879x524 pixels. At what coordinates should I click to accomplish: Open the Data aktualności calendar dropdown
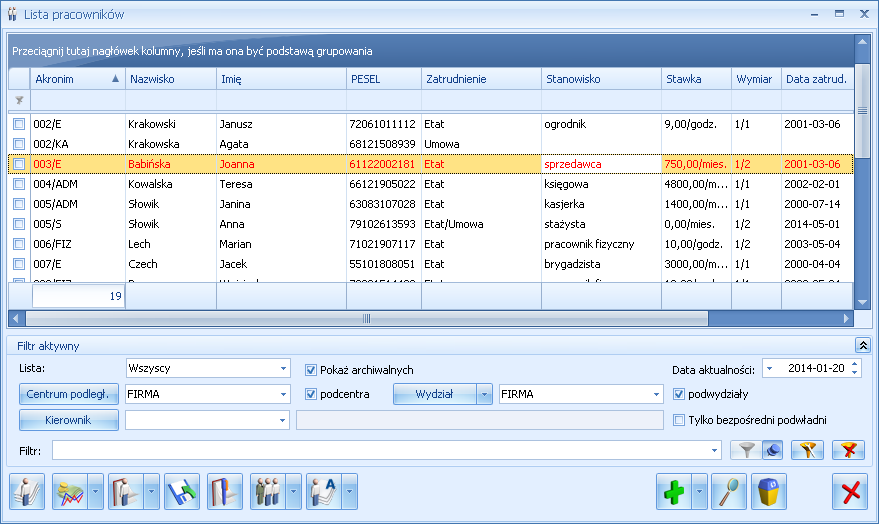click(x=770, y=369)
